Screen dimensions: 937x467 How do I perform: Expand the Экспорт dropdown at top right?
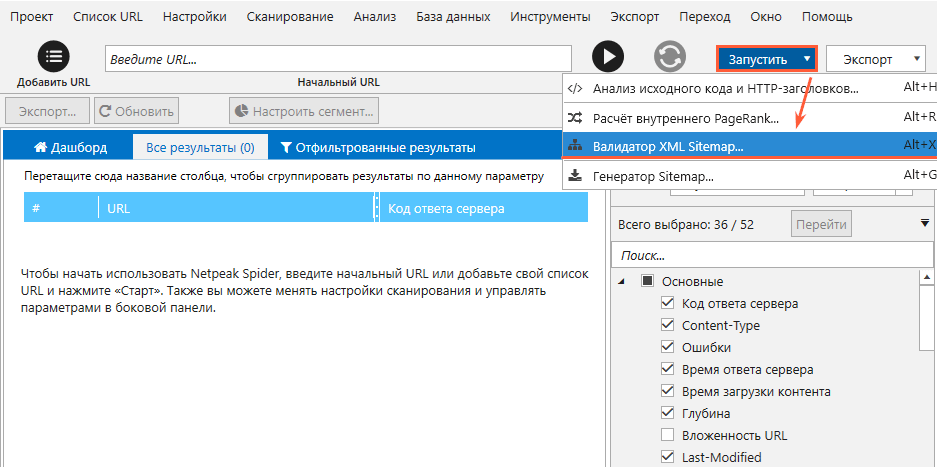pyautogui.click(x=875, y=59)
